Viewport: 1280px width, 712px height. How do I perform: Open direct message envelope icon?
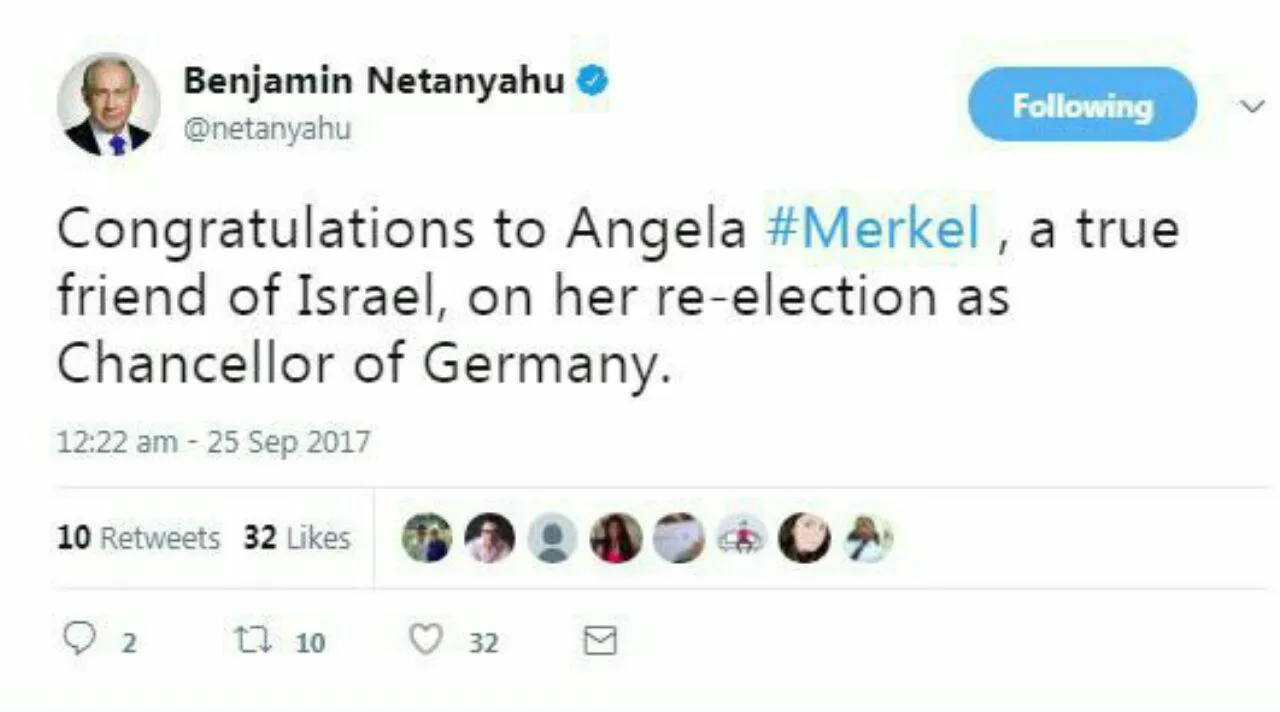point(599,640)
